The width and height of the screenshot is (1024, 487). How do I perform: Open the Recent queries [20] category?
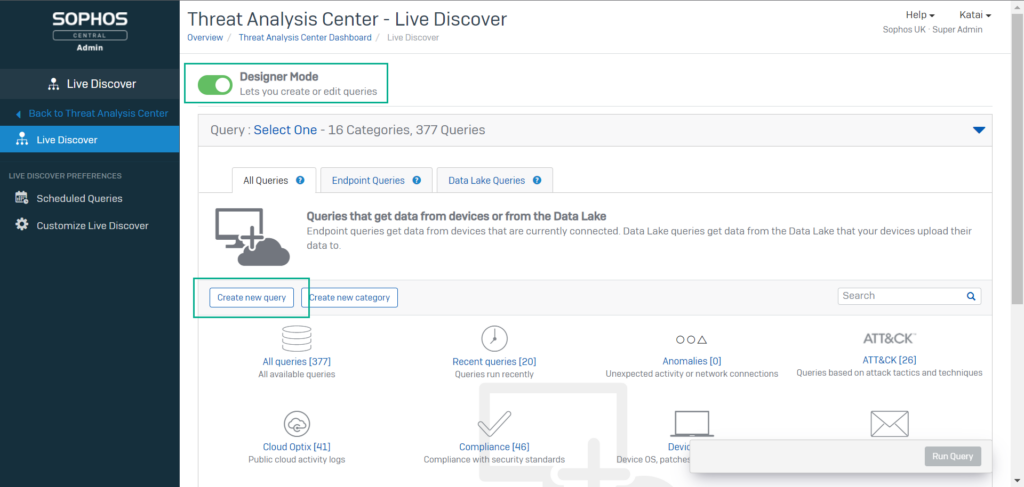coord(494,361)
